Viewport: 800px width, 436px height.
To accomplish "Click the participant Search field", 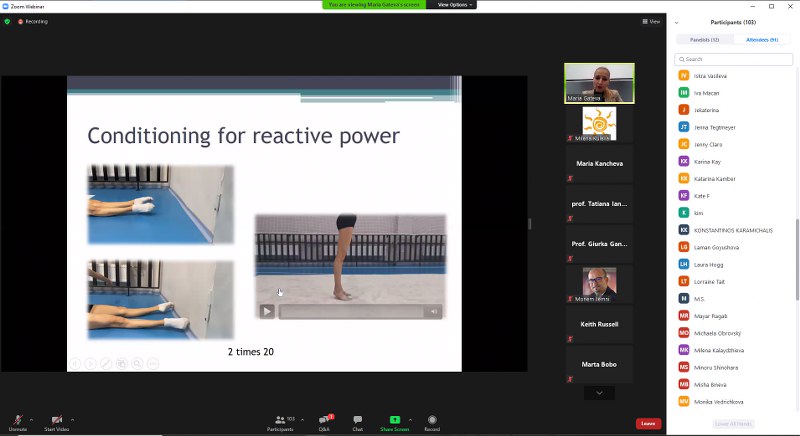I will 734,59.
